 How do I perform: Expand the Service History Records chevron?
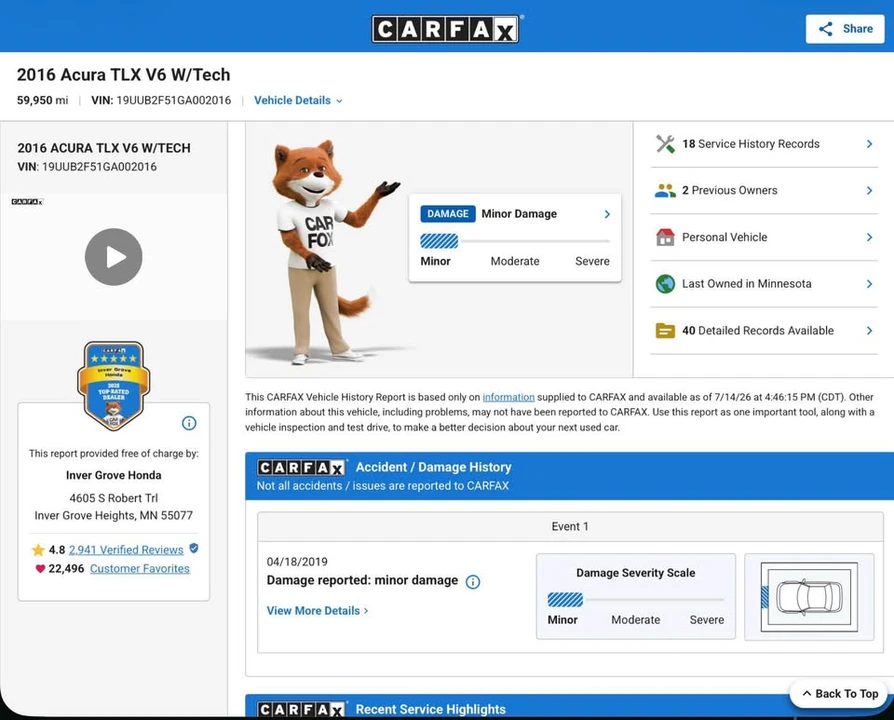869,144
